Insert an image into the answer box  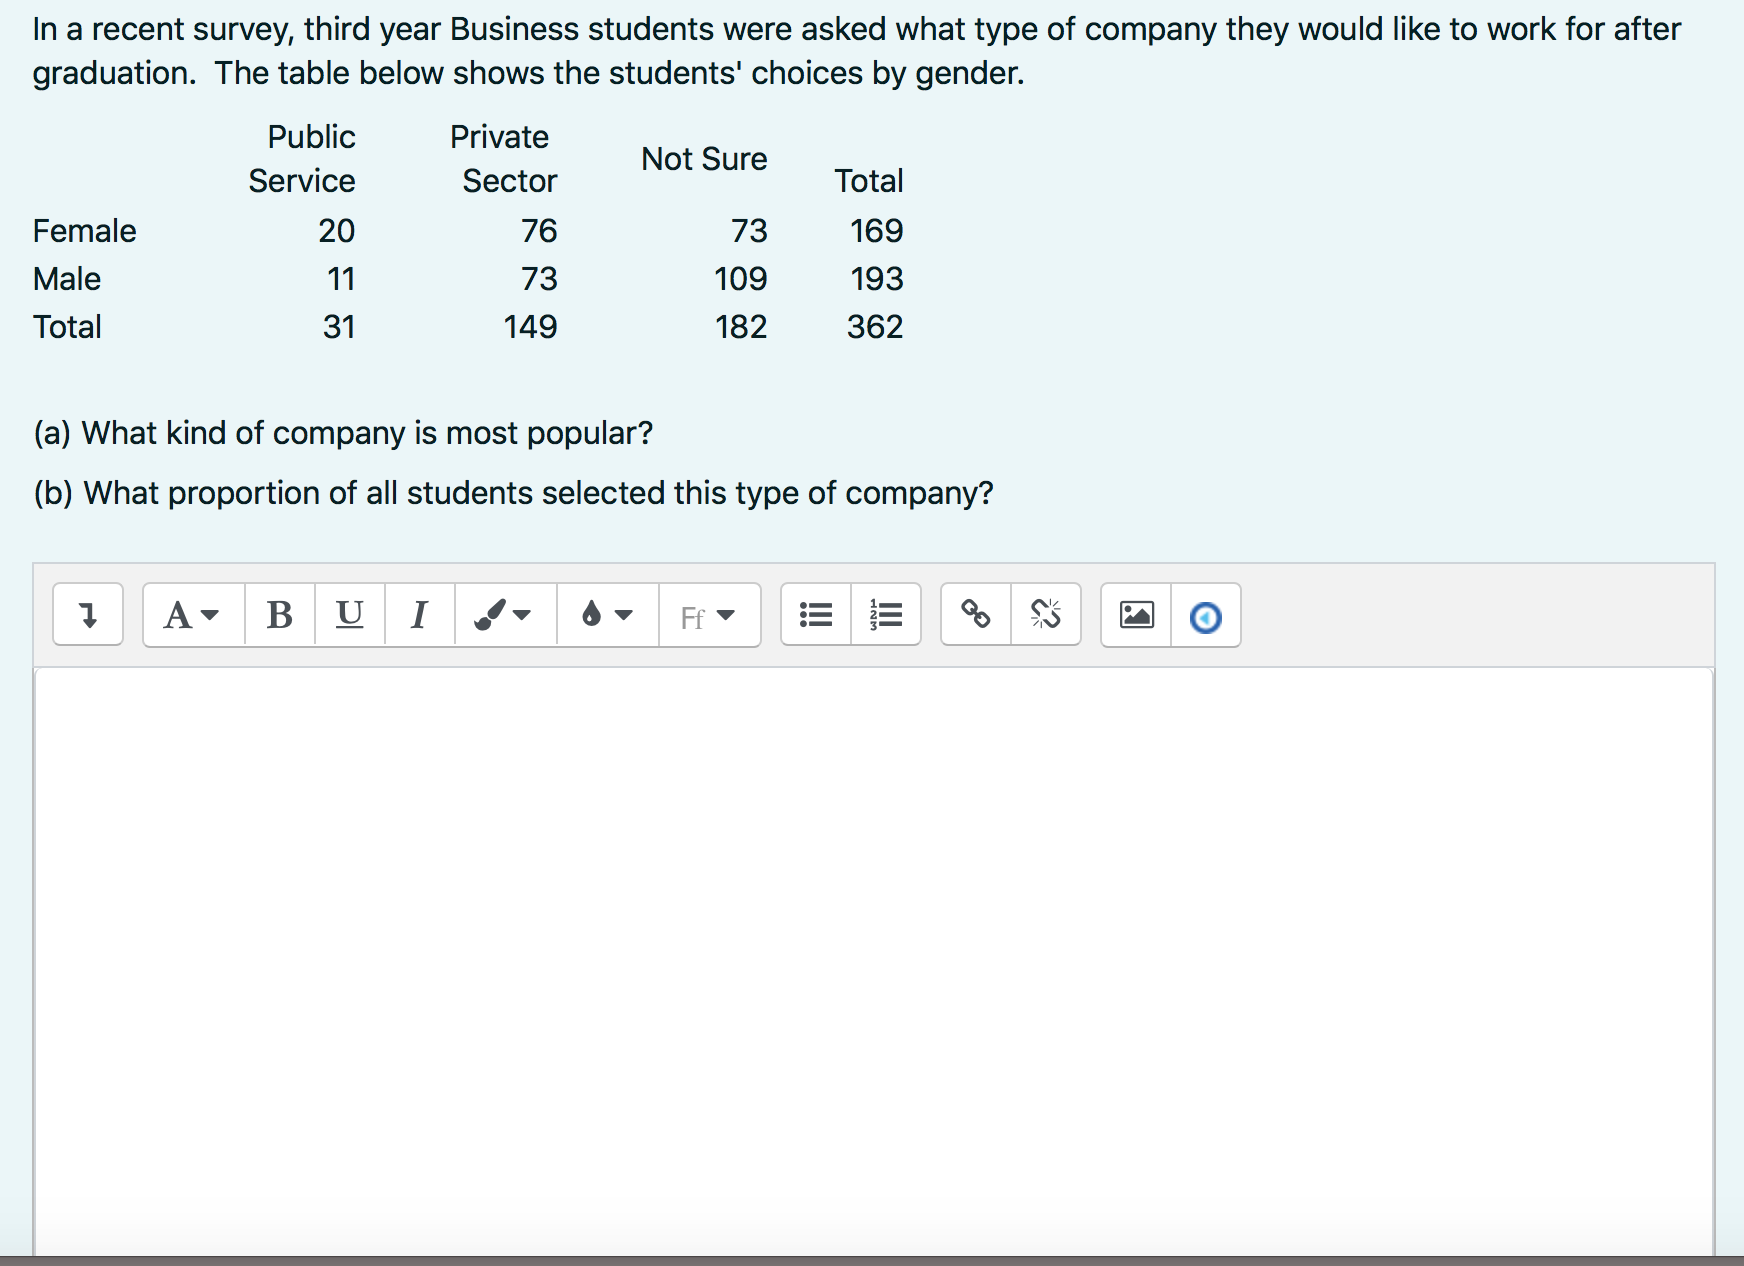point(1135,615)
